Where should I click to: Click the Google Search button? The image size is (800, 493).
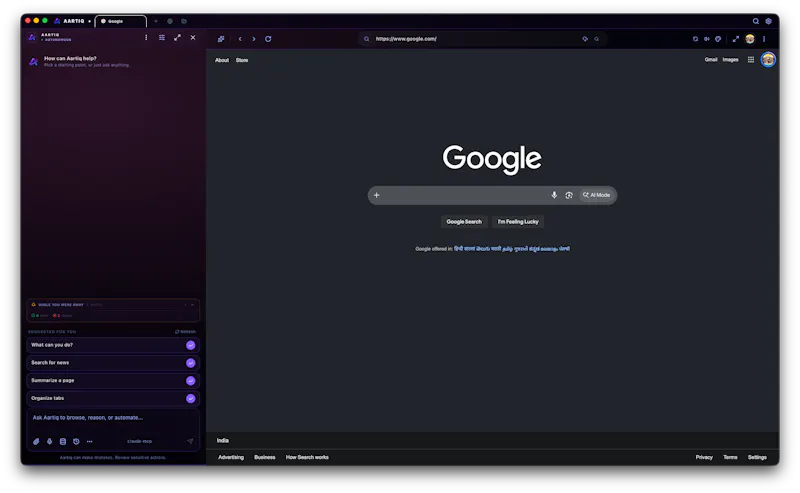(x=464, y=221)
